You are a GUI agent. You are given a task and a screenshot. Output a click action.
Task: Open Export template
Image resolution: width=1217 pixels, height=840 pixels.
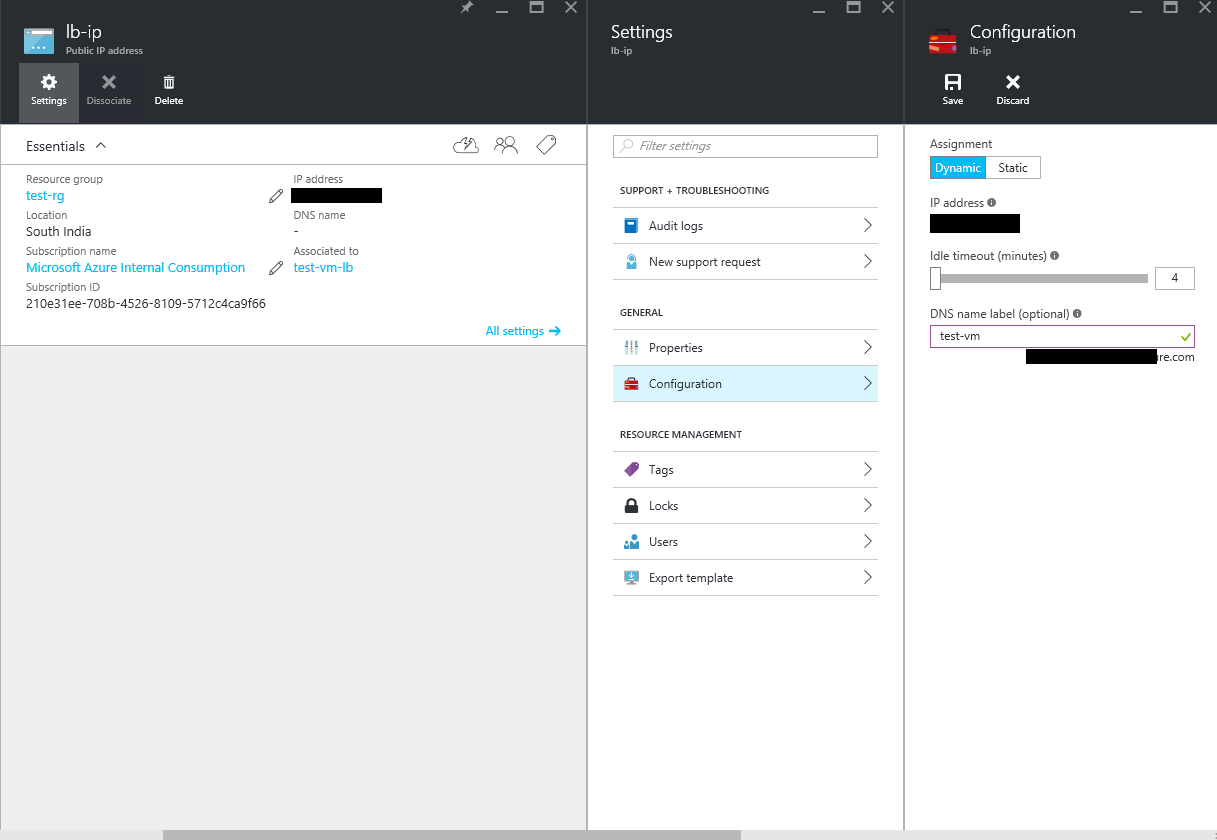click(745, 578)
